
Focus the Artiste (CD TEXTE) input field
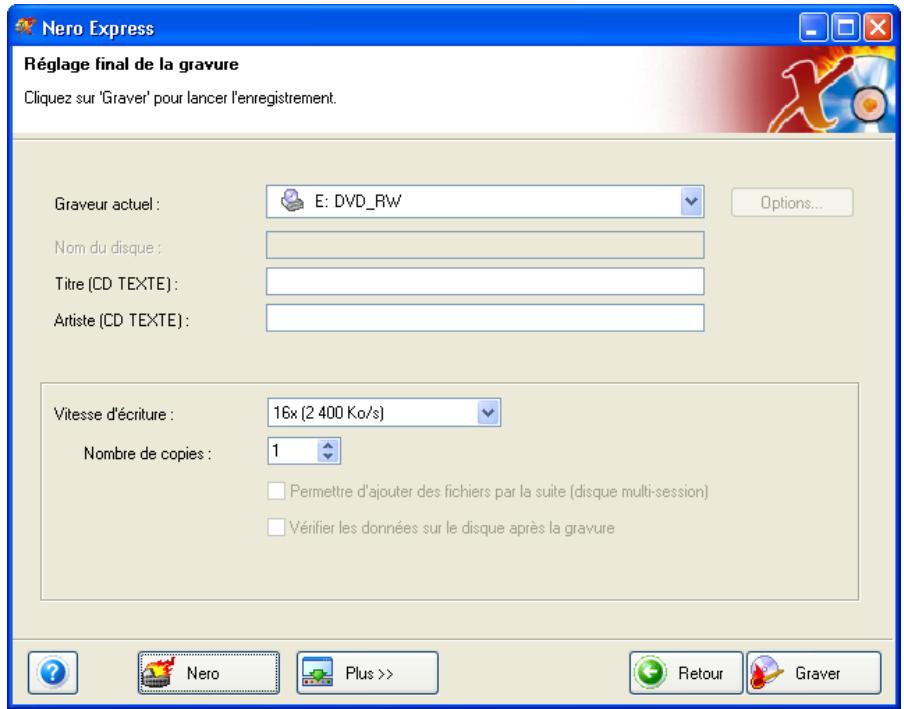(485, 318)
